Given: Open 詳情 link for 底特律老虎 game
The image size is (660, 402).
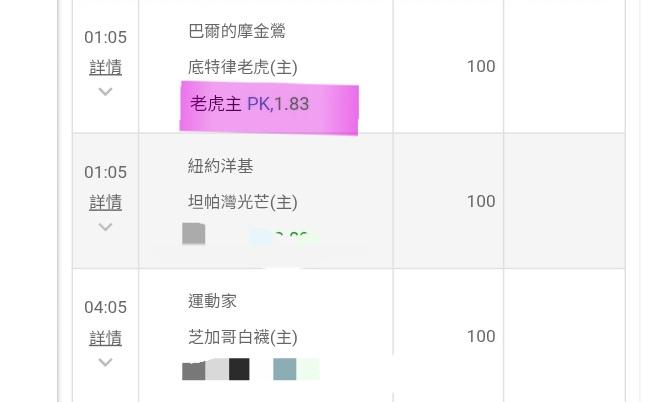Looking at the screenshot, I should point(105,67).
